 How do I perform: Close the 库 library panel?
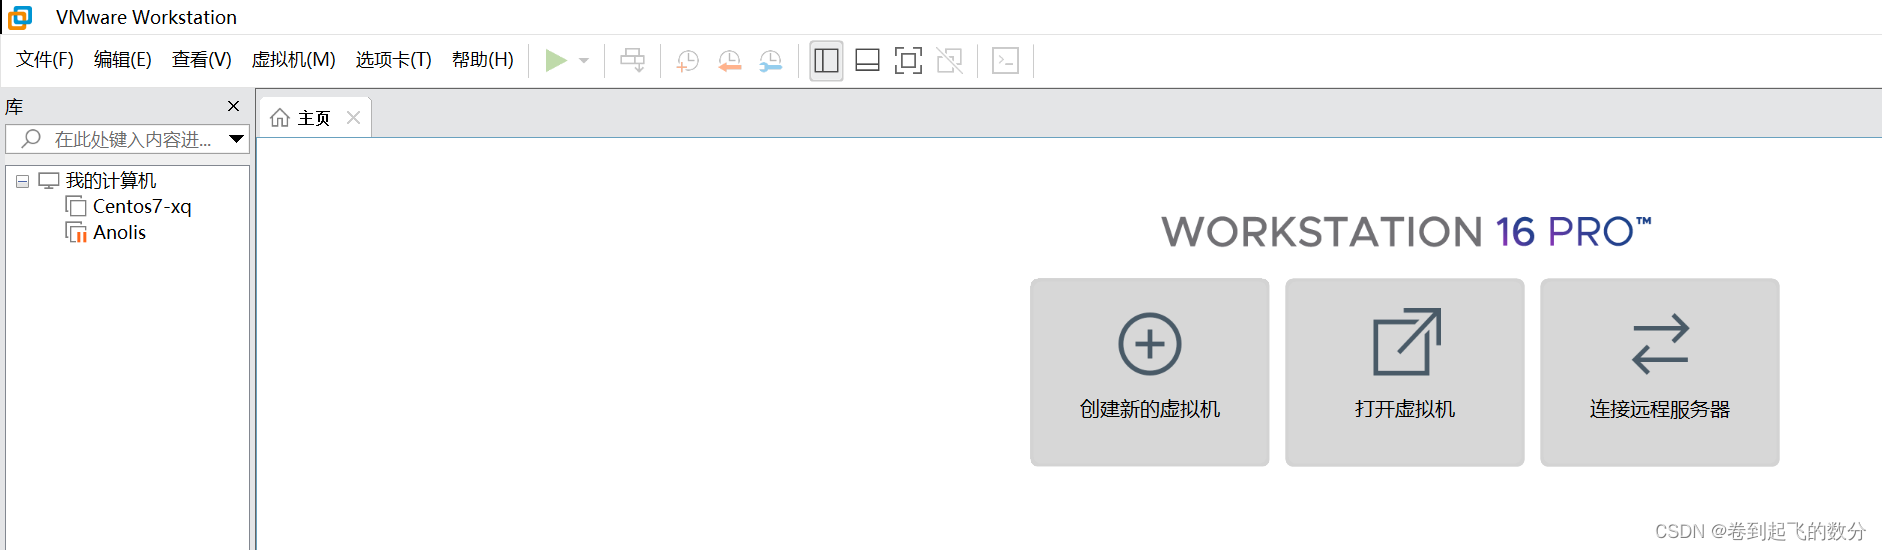coord(233,106)
